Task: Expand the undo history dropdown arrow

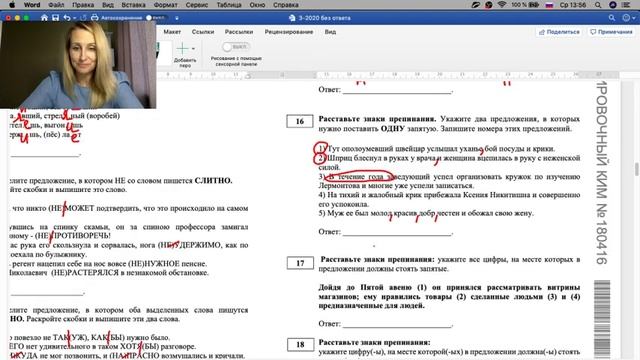Action: (x=74, y=18)
